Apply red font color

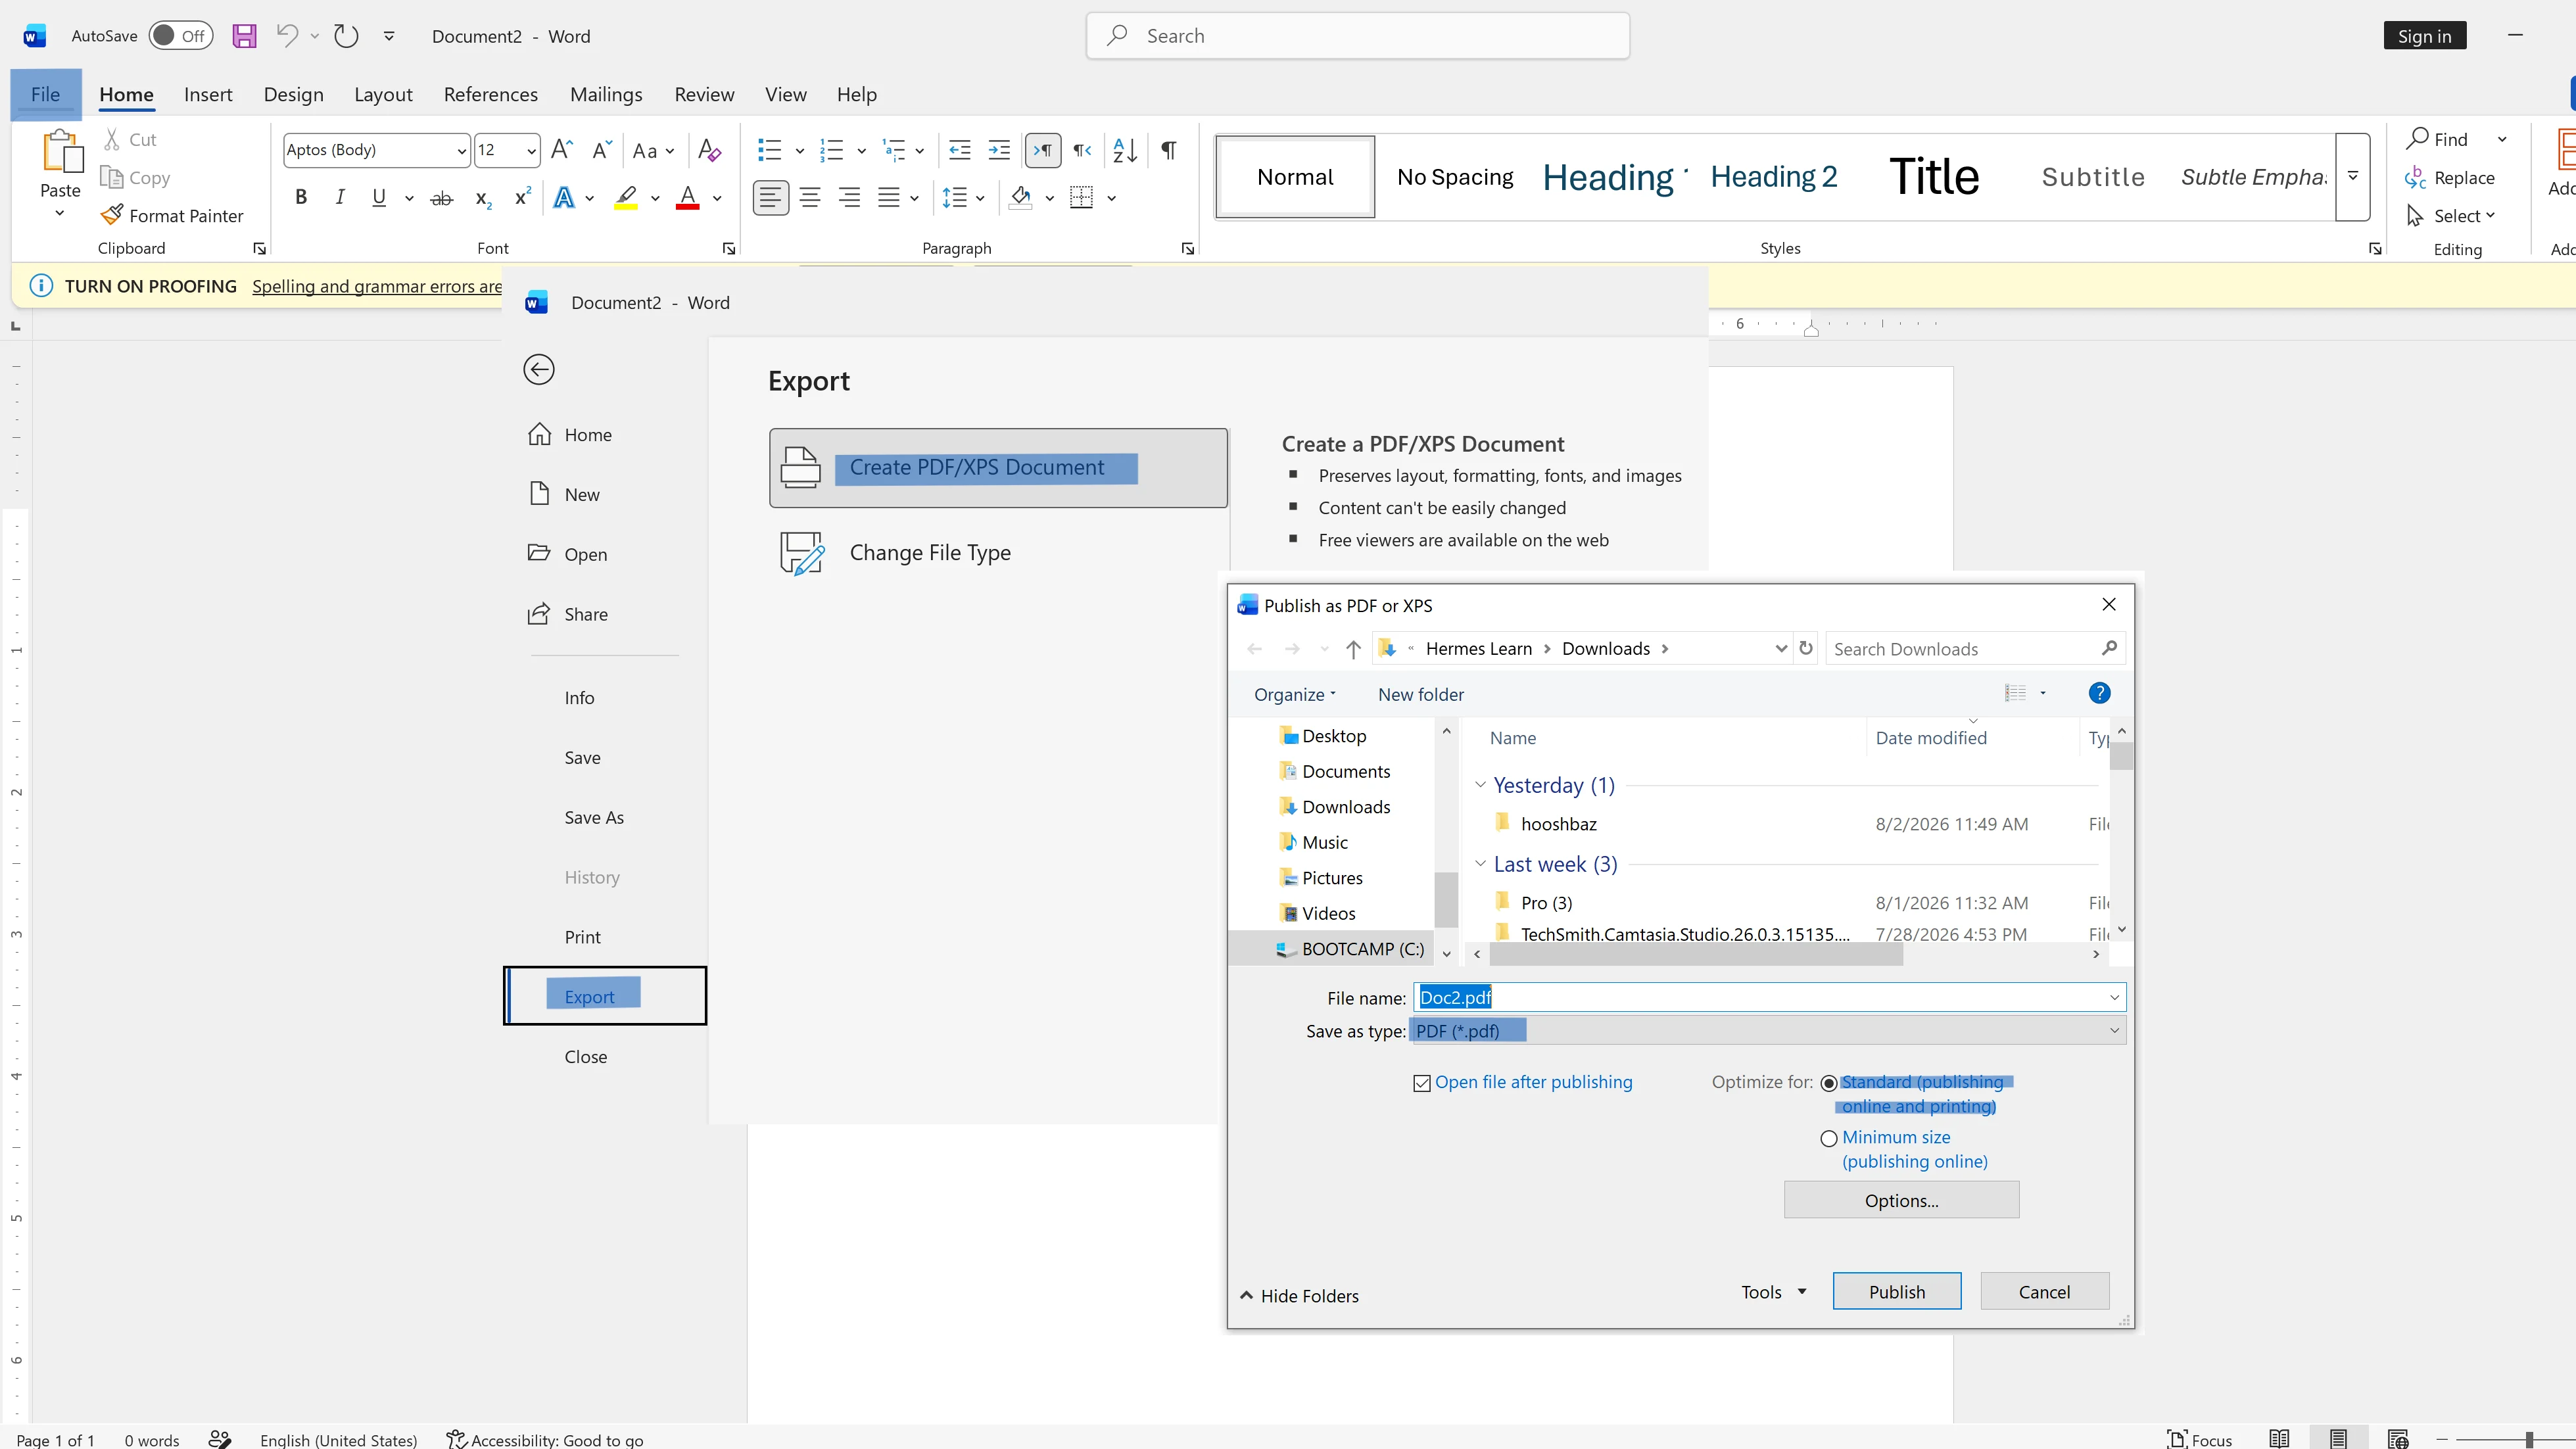coord(687,198)
